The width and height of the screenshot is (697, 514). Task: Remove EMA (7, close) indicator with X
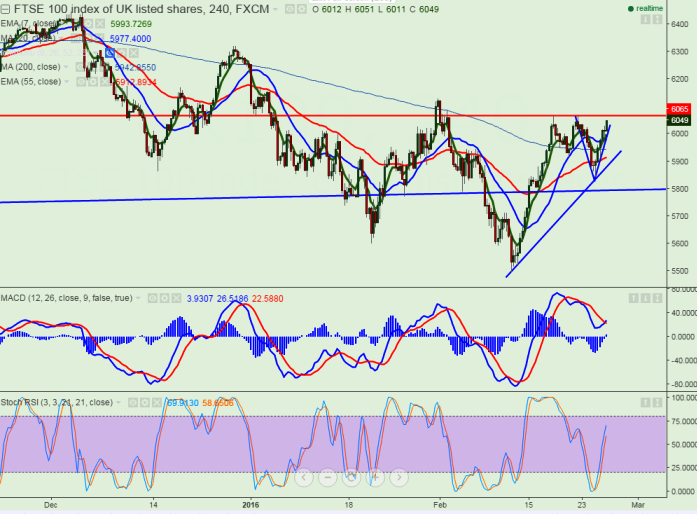(x=100, y=24)
